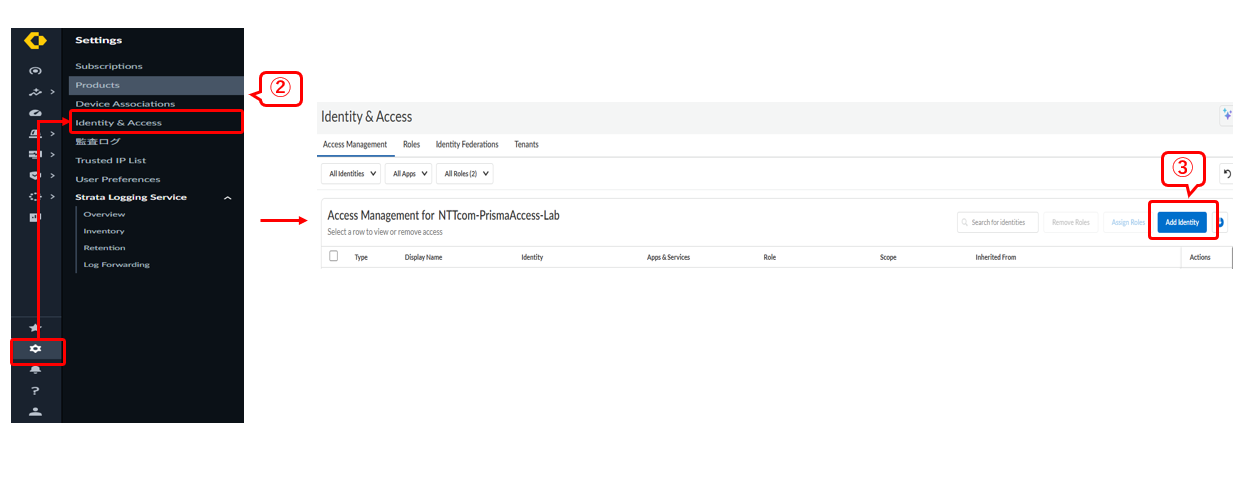Click the settings gear icon in sidebar
The image size is (1243, 478).
point(36,349)
